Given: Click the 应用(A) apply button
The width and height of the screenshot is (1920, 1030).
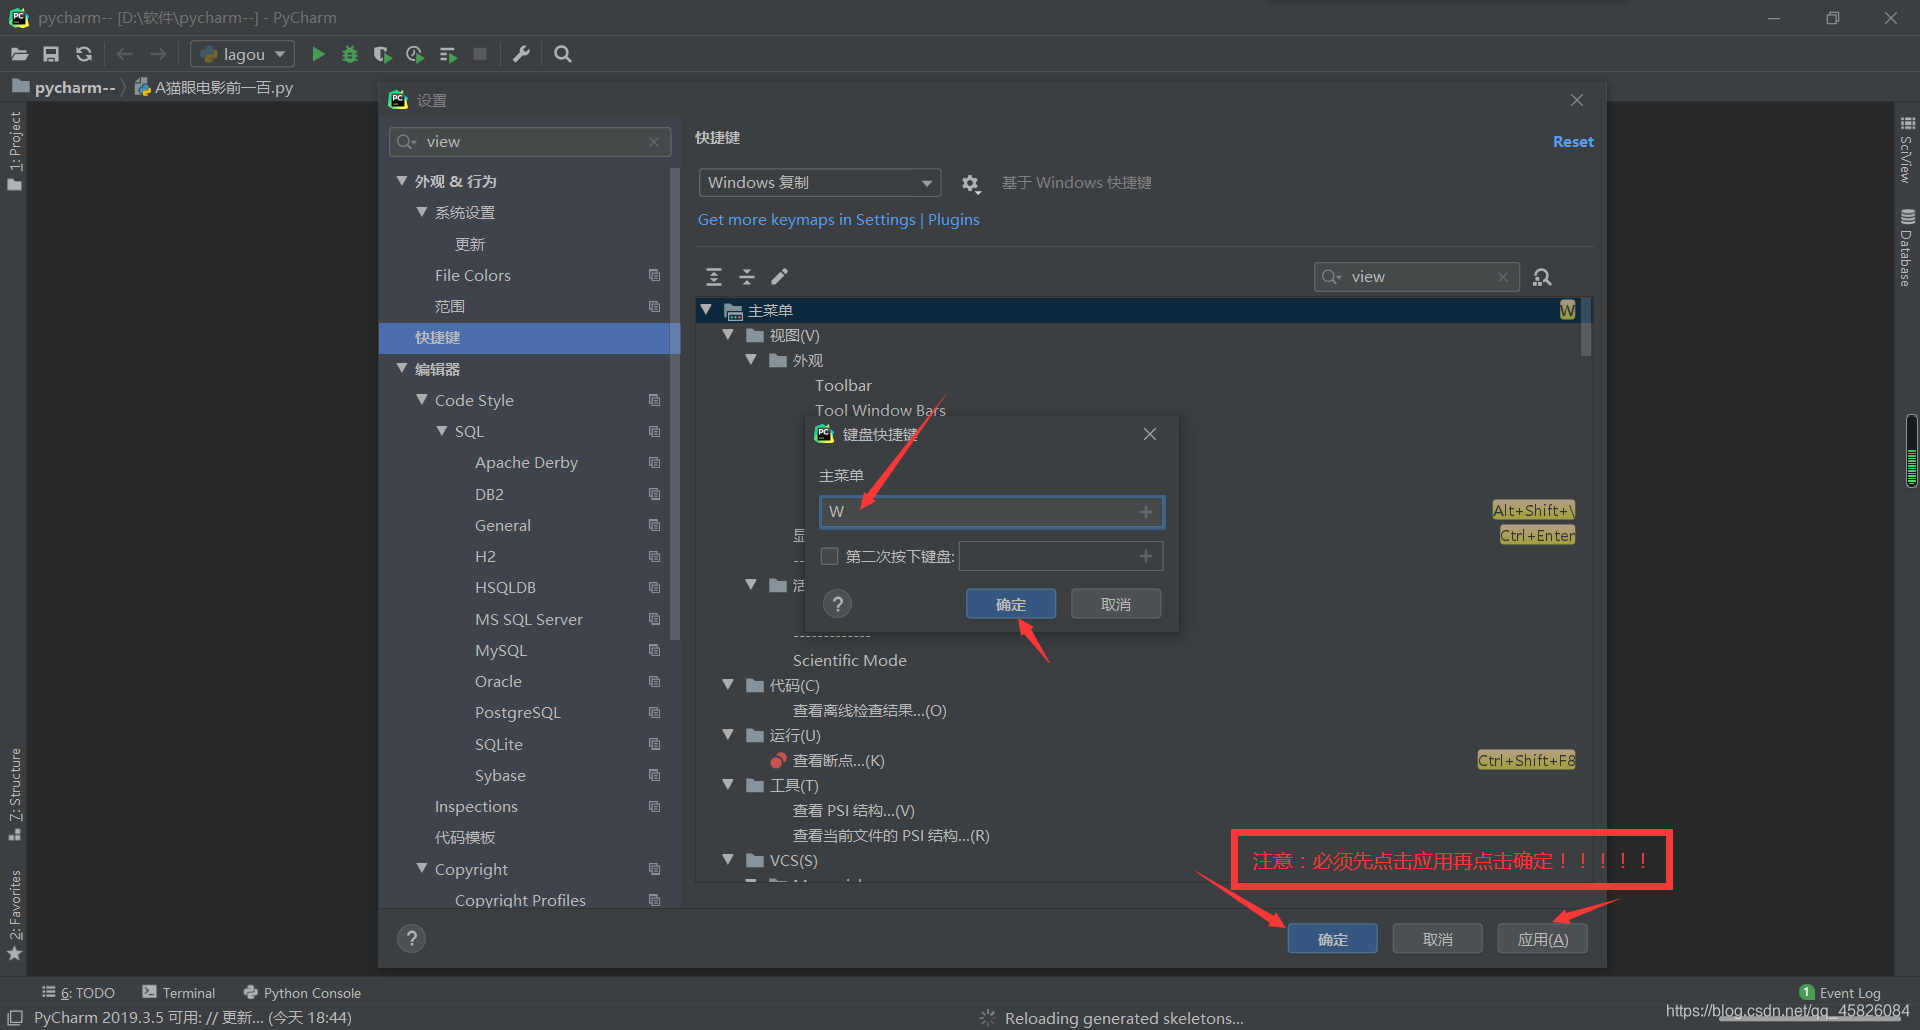Looking at the screenshot, I should 1543,939.
